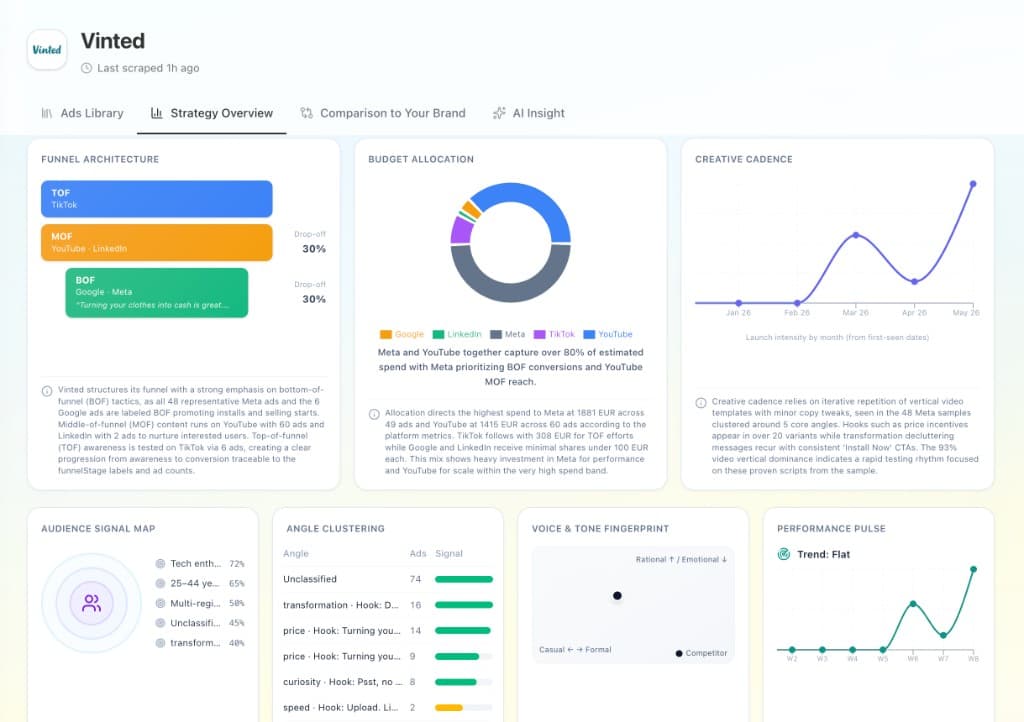Toggle the LinkedIn legend swatch

(438, 334)
